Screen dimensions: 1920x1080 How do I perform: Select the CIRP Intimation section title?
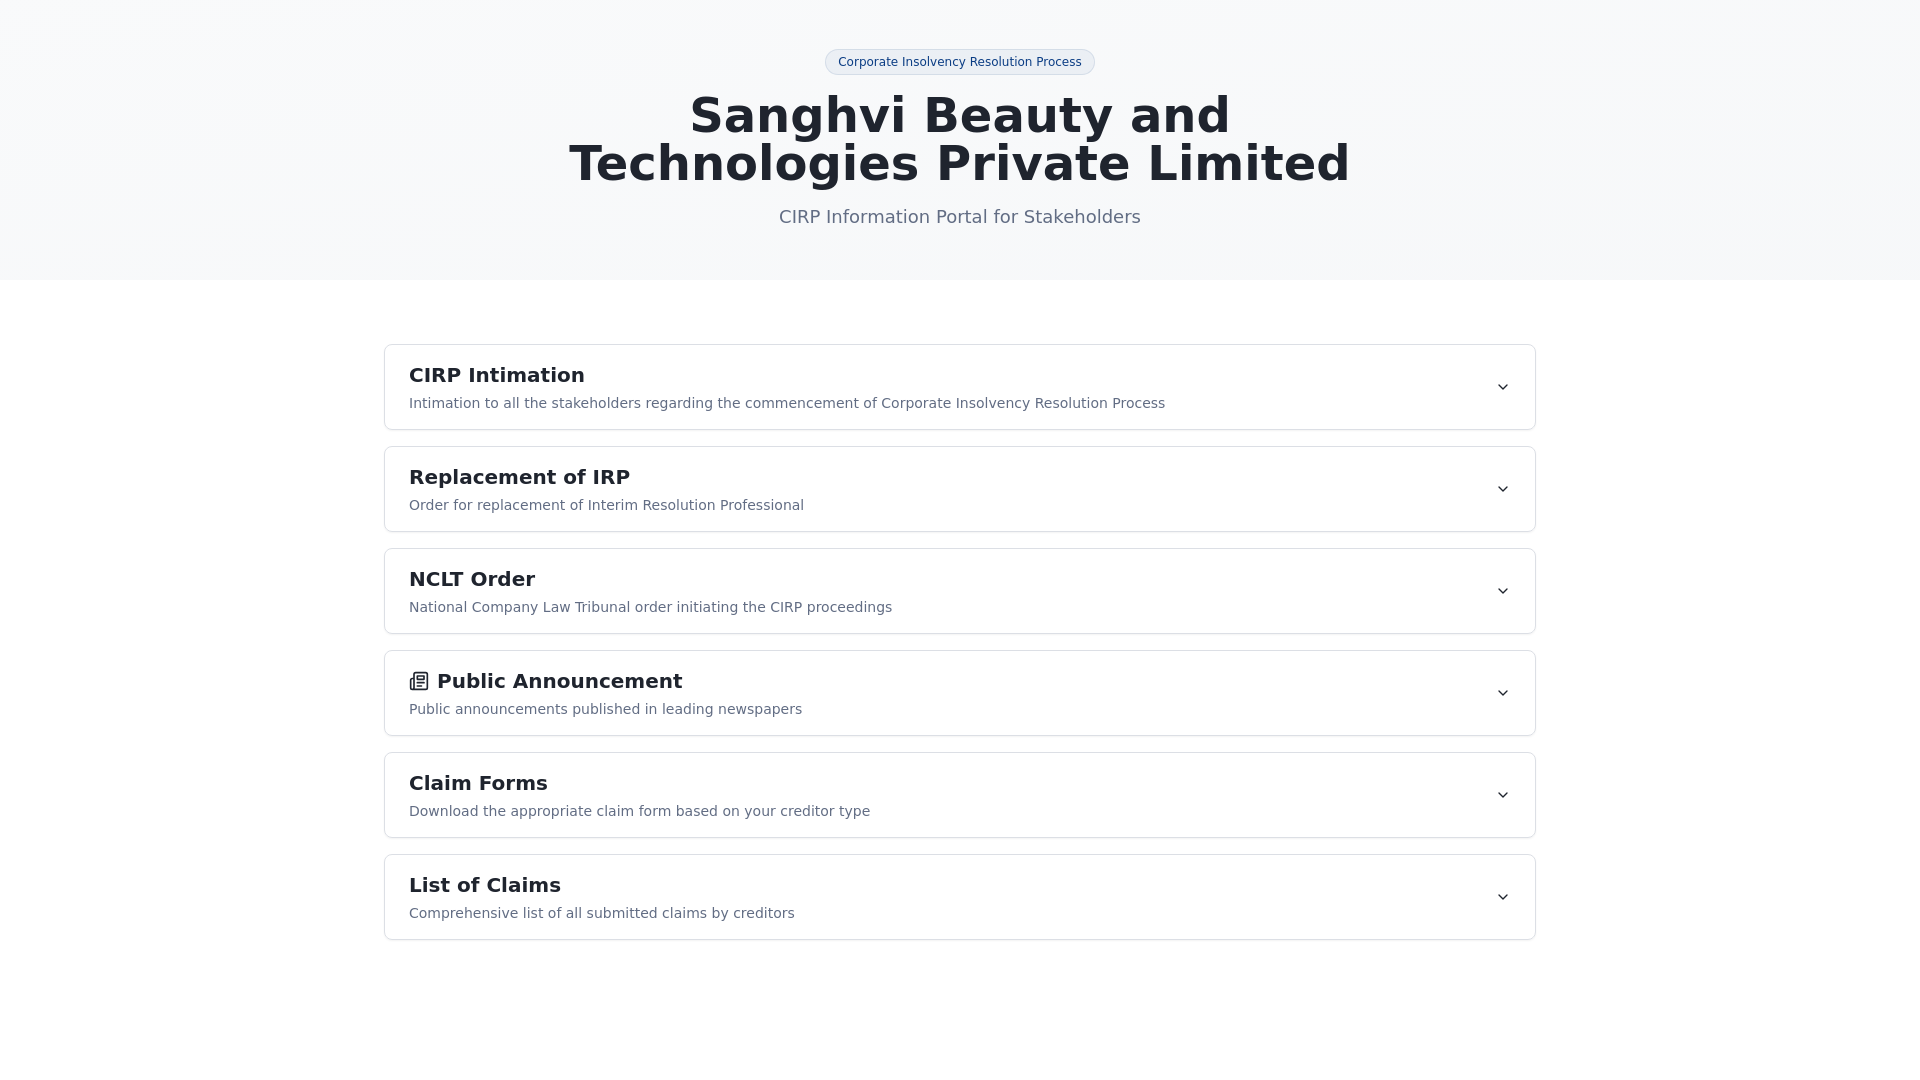[x=496, y=375]
